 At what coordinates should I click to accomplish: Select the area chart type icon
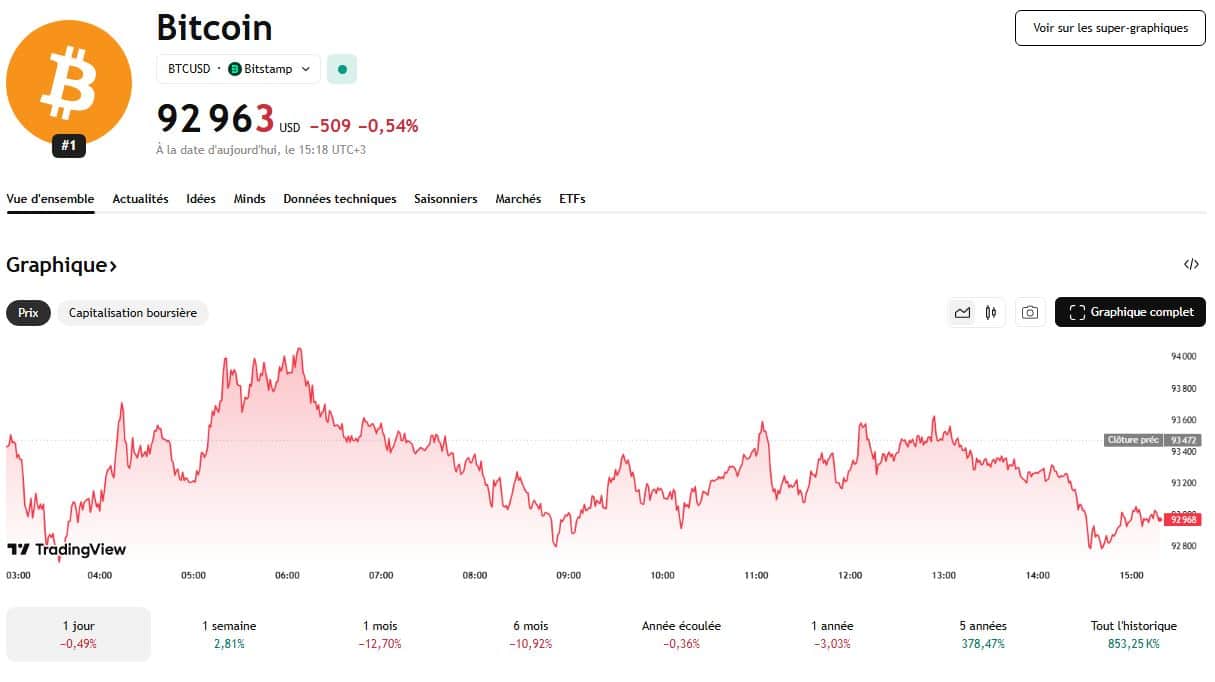click(x=962, y=312)
